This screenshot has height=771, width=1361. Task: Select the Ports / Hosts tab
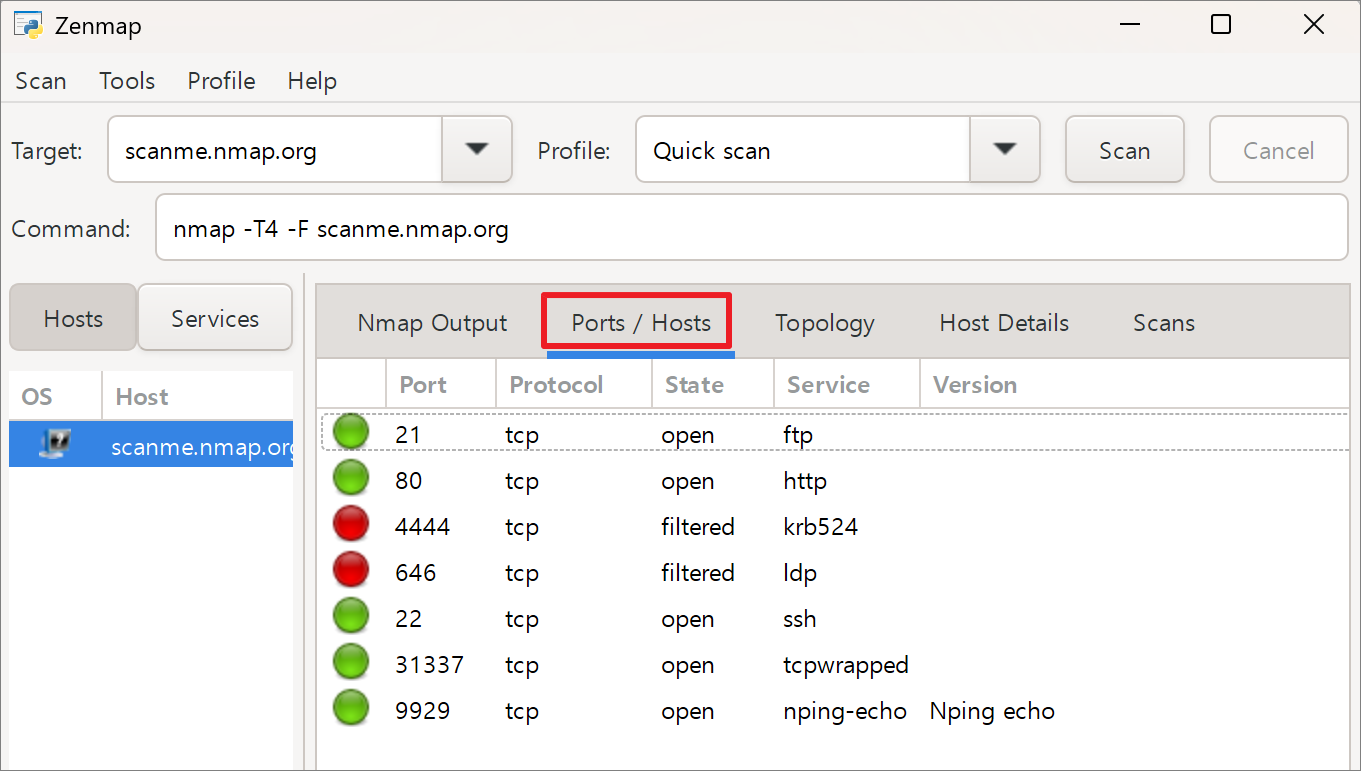641,323
